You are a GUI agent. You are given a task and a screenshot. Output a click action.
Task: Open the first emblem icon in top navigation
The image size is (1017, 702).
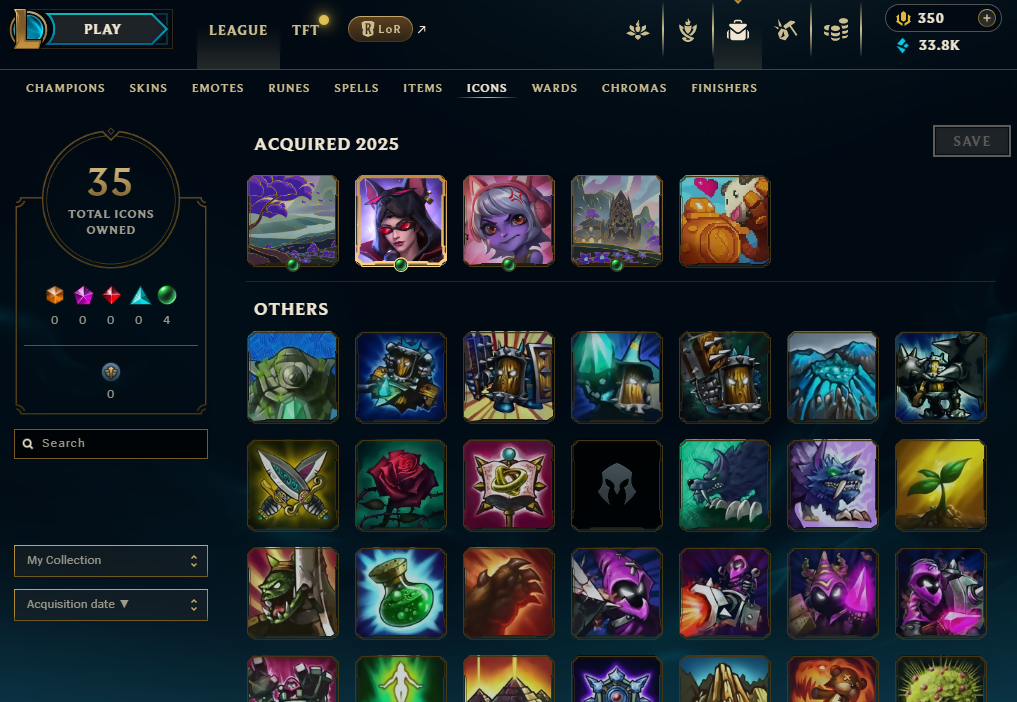tap(638, 30)
